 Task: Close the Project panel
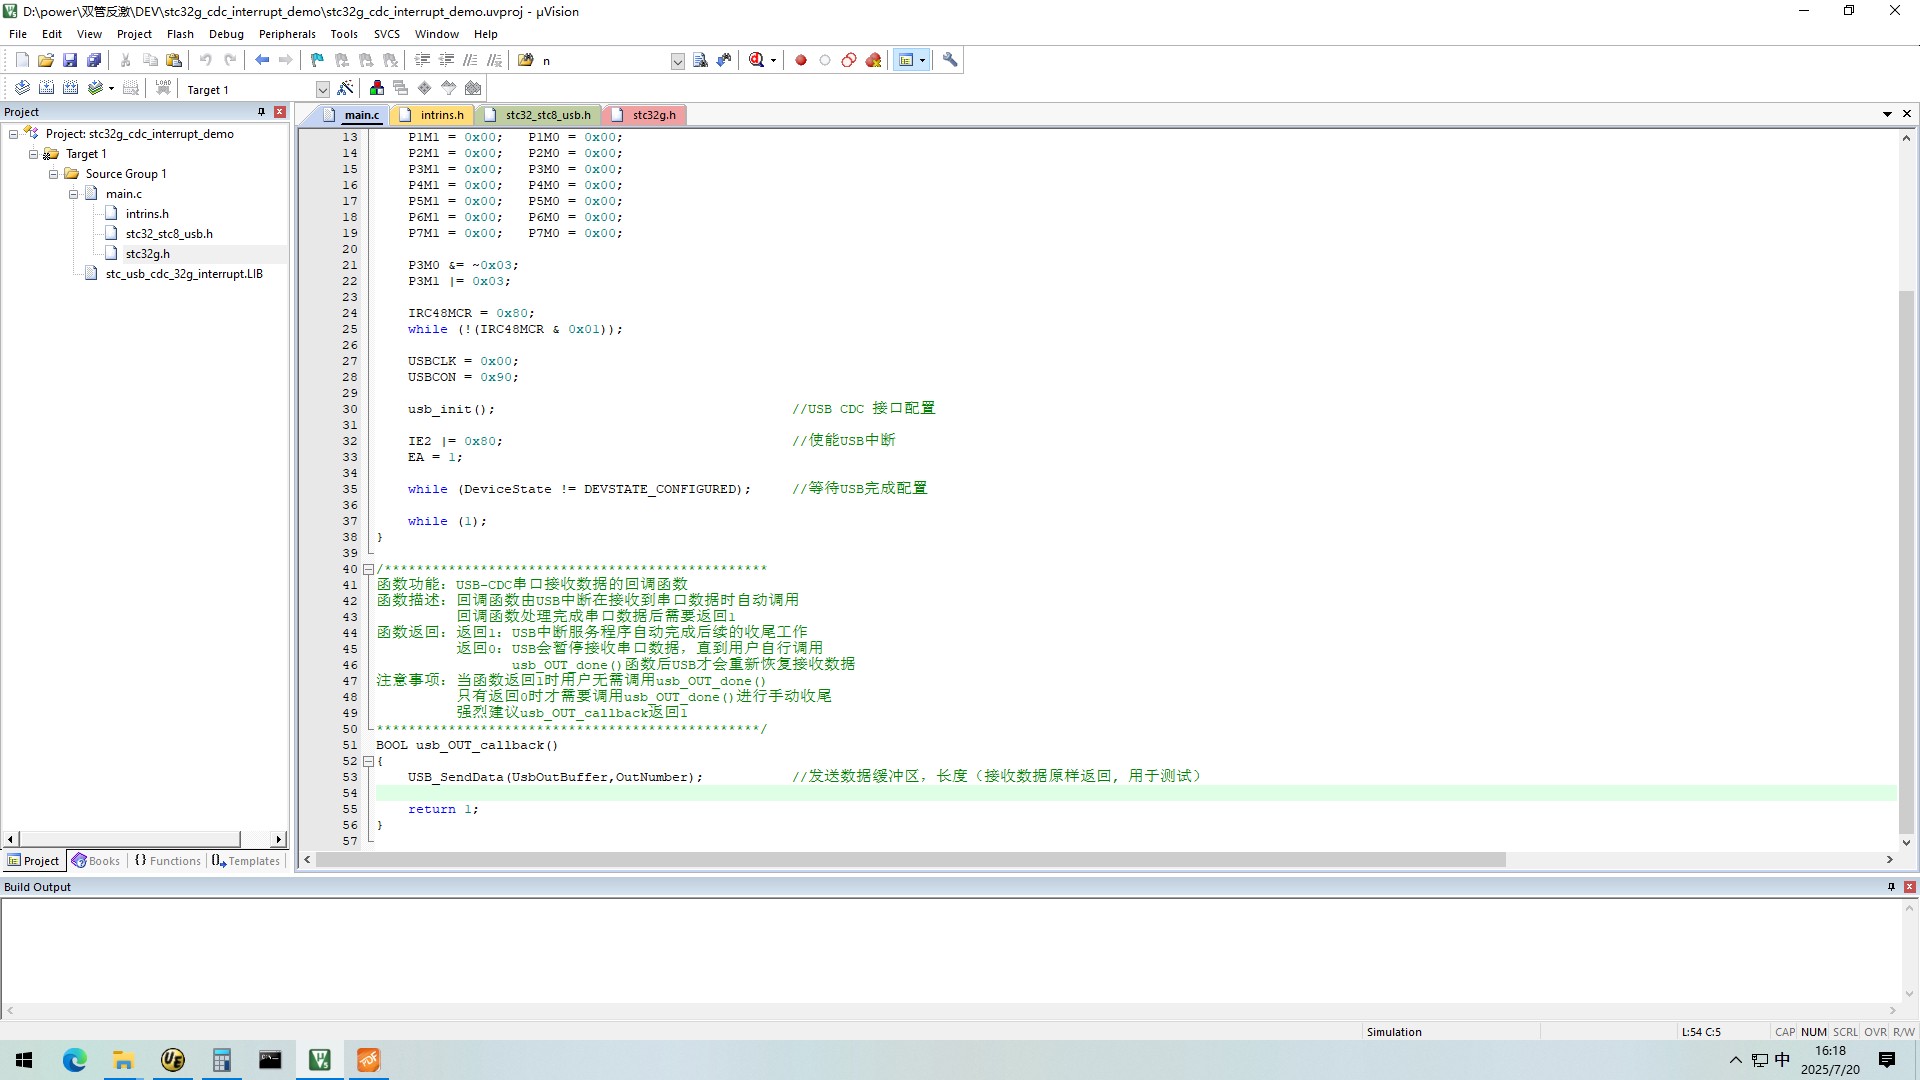coord(280,112)
